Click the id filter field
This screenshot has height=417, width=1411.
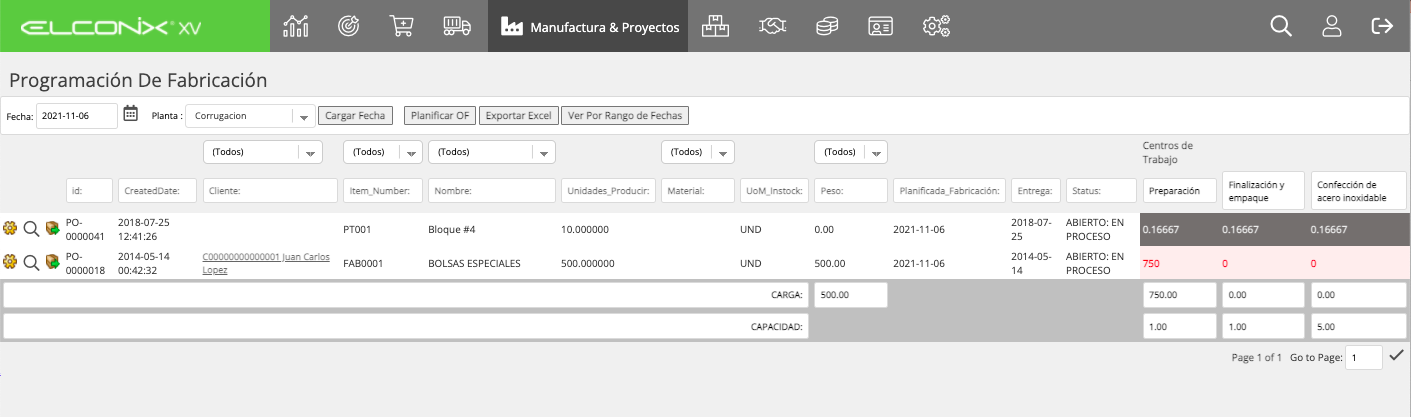tap(90, 190)
